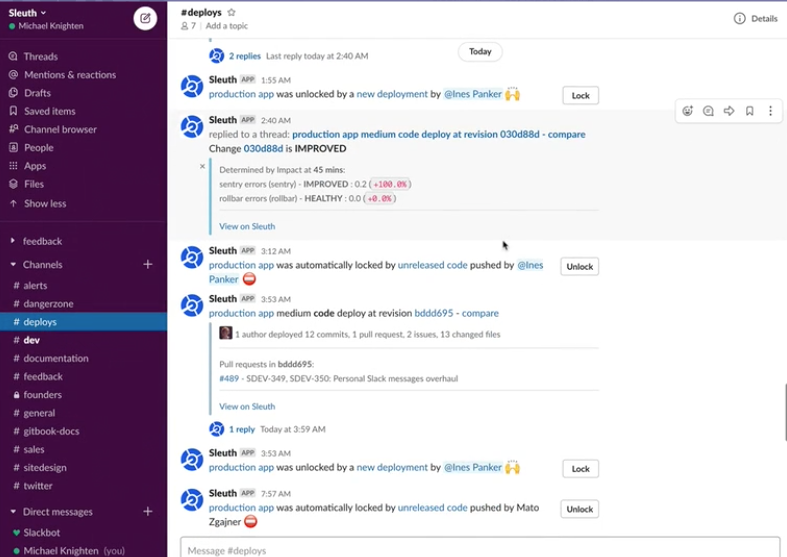Open unreleased code link in 7:57 AM message

[x=432, y=508]
